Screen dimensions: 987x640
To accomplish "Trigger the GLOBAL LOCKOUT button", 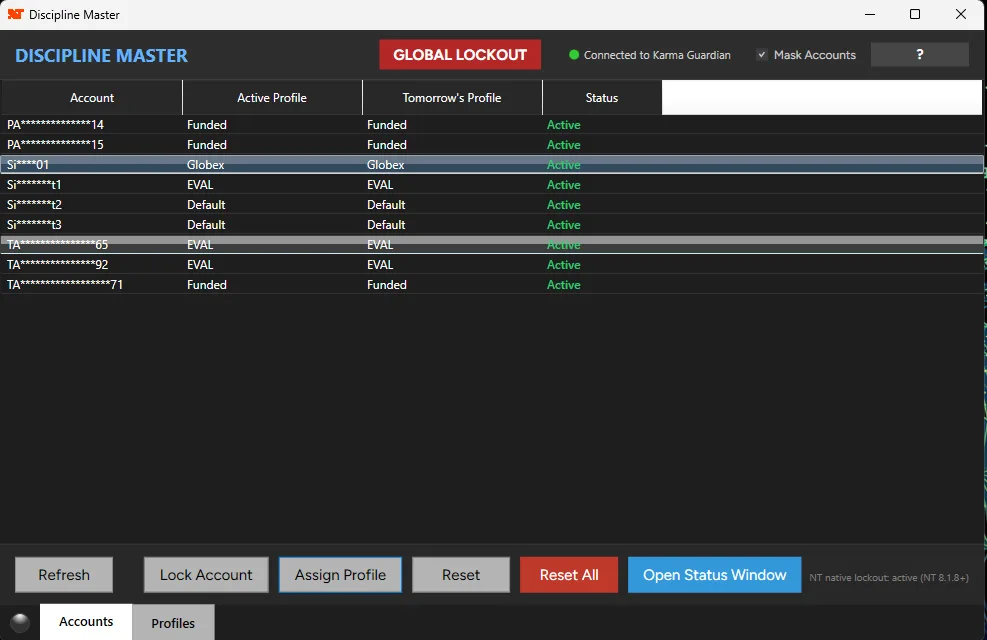I will [x=460, y=55].
